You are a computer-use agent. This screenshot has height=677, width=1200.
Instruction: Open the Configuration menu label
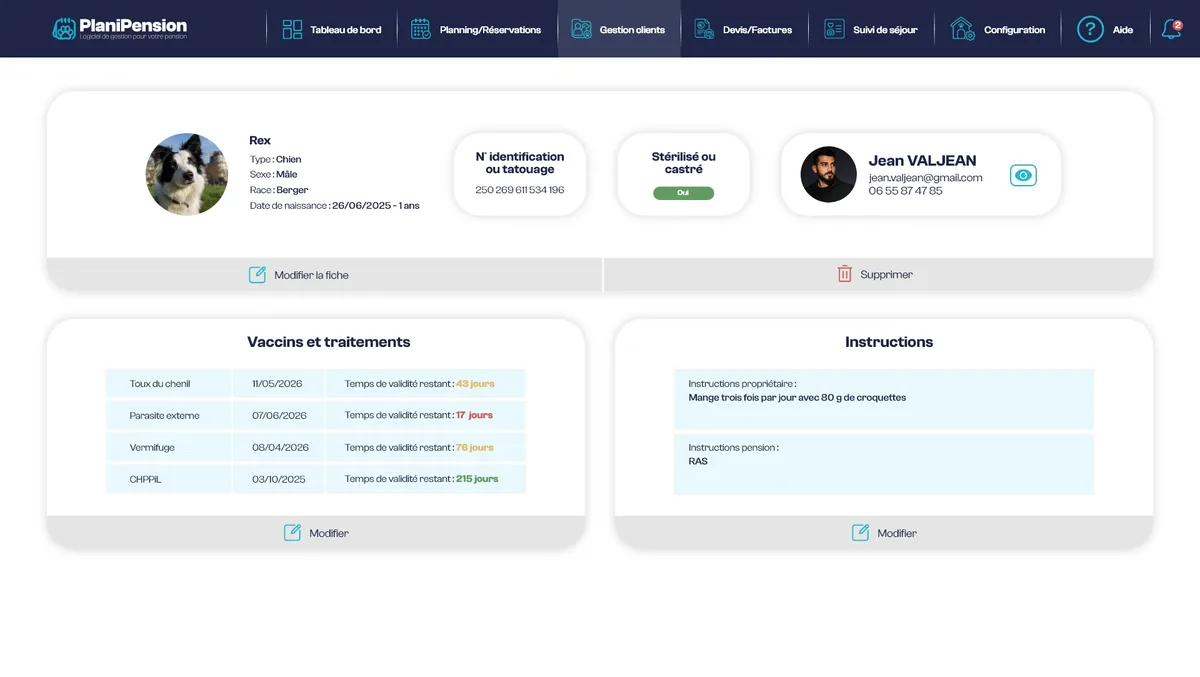[x=1014, y=30]
